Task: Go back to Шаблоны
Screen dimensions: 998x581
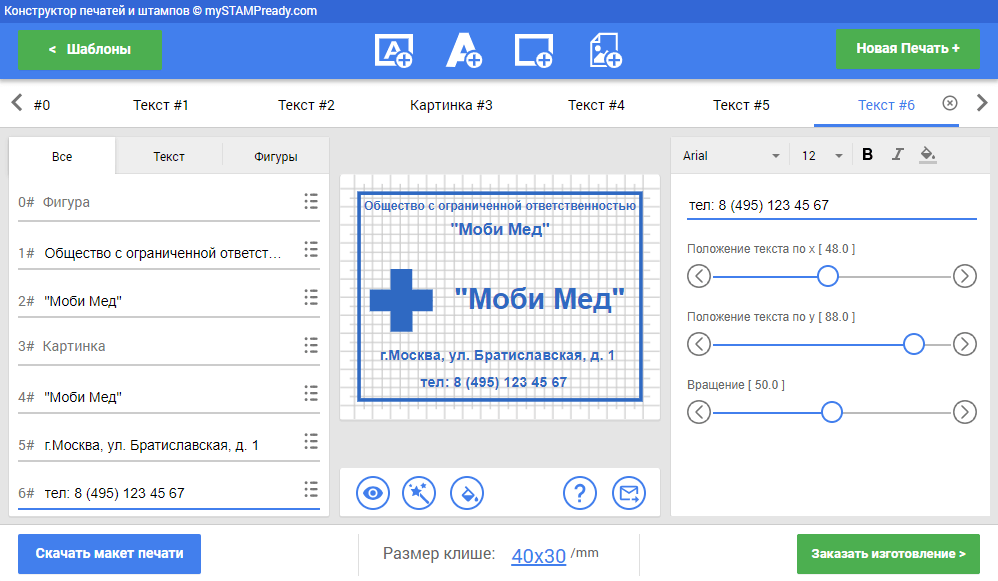Action: click(x=90, y=50)
